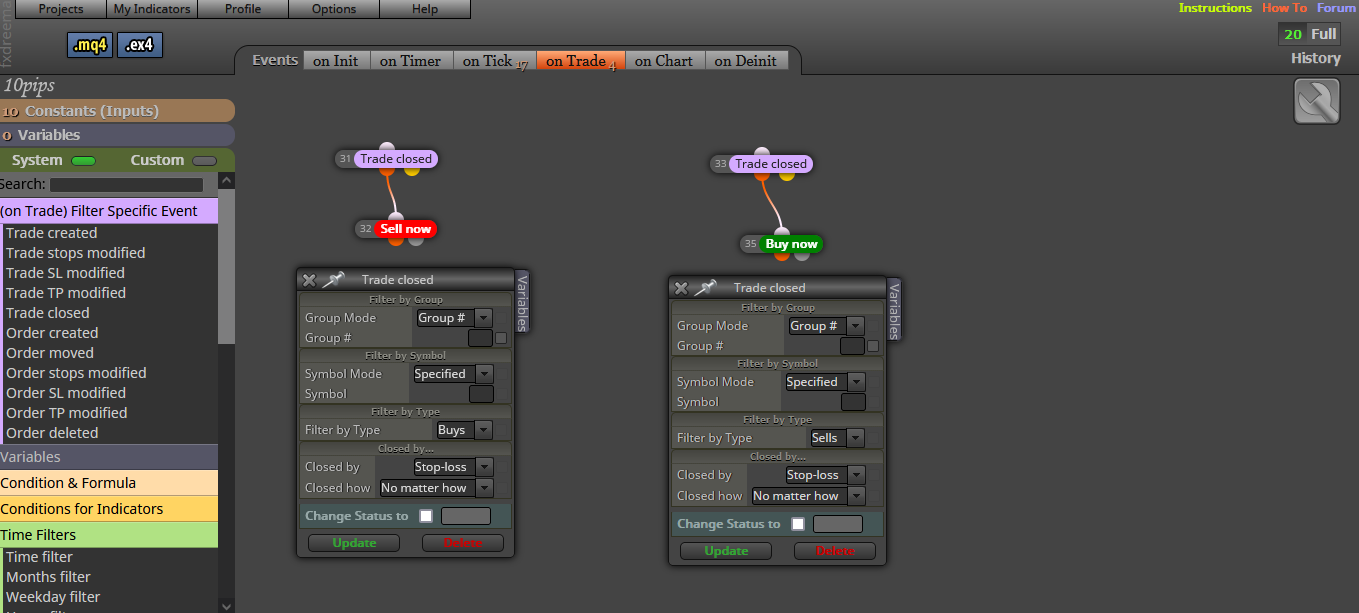Open Variables side tab of Buys dialog

click(522, 300)
